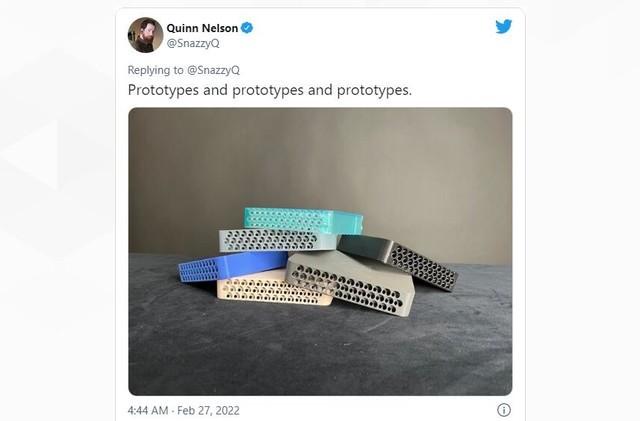The width and height of the screenshot is (640, 421).
Task: Follow the @SnazzyQ mention after Replying to
Action: [x=213, y=70]
